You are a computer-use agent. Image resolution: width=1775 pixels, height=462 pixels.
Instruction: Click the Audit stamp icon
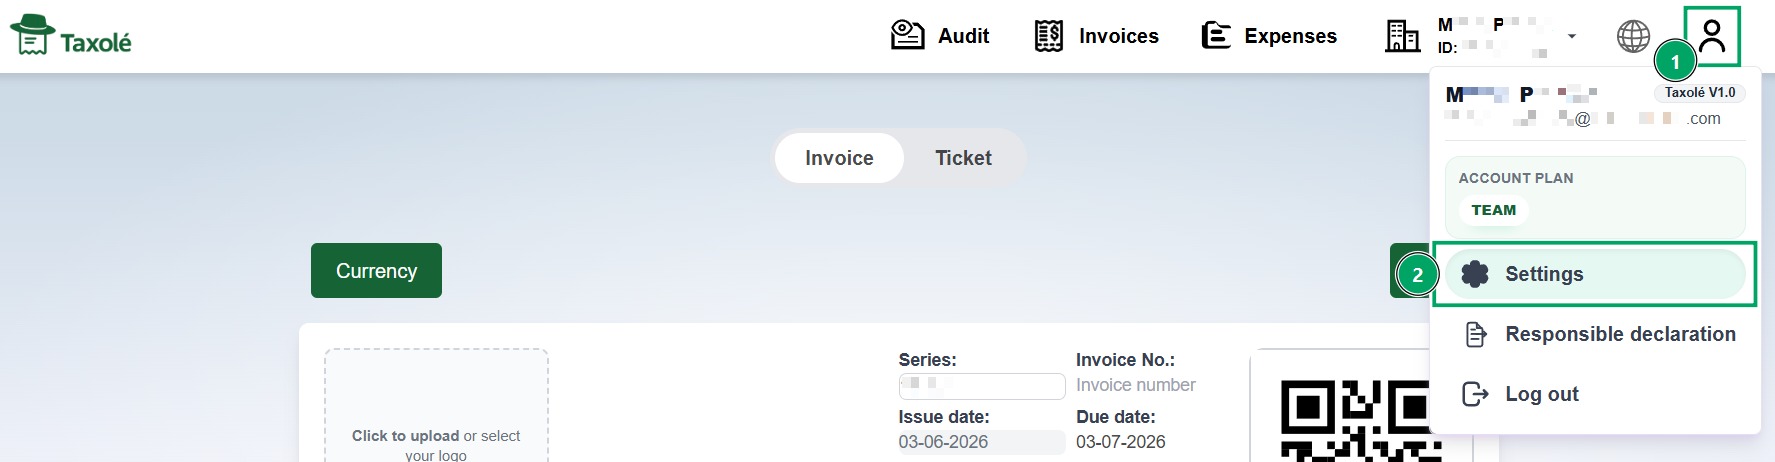[907, 35]
